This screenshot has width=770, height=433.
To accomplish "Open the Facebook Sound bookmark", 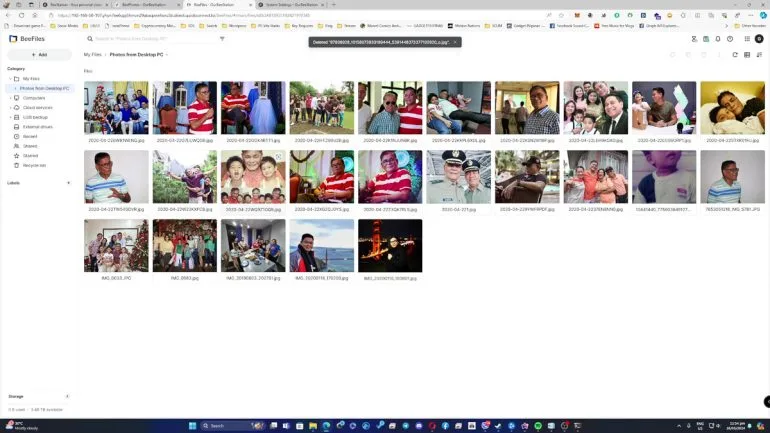I will (569, 26).
